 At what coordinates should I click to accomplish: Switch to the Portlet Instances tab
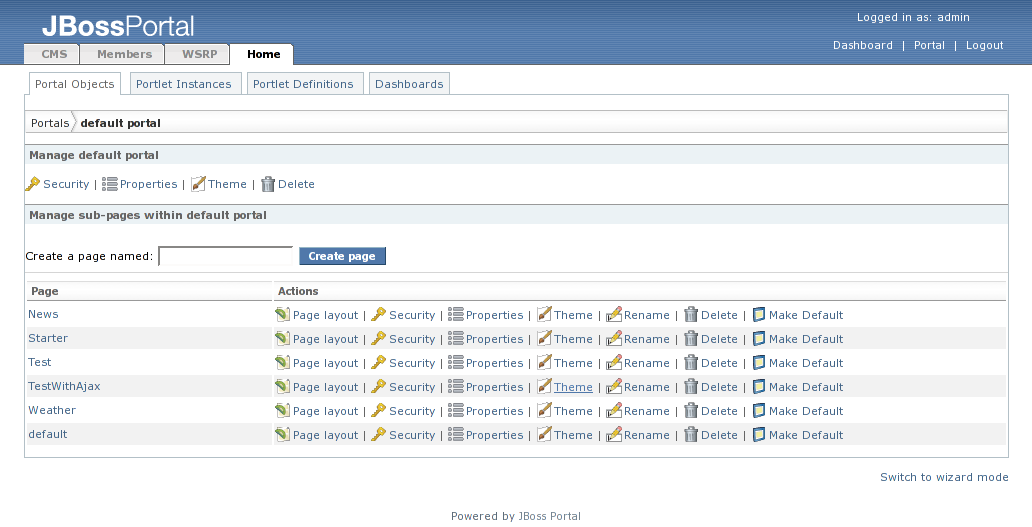click(x=184, y=84)
